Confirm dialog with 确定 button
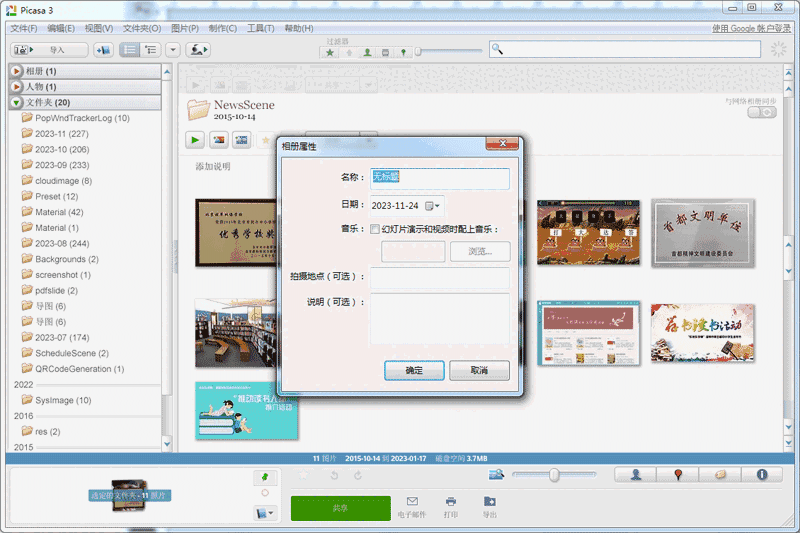The width and height of the screenshot is (800, 533). [x=414, y=370]
